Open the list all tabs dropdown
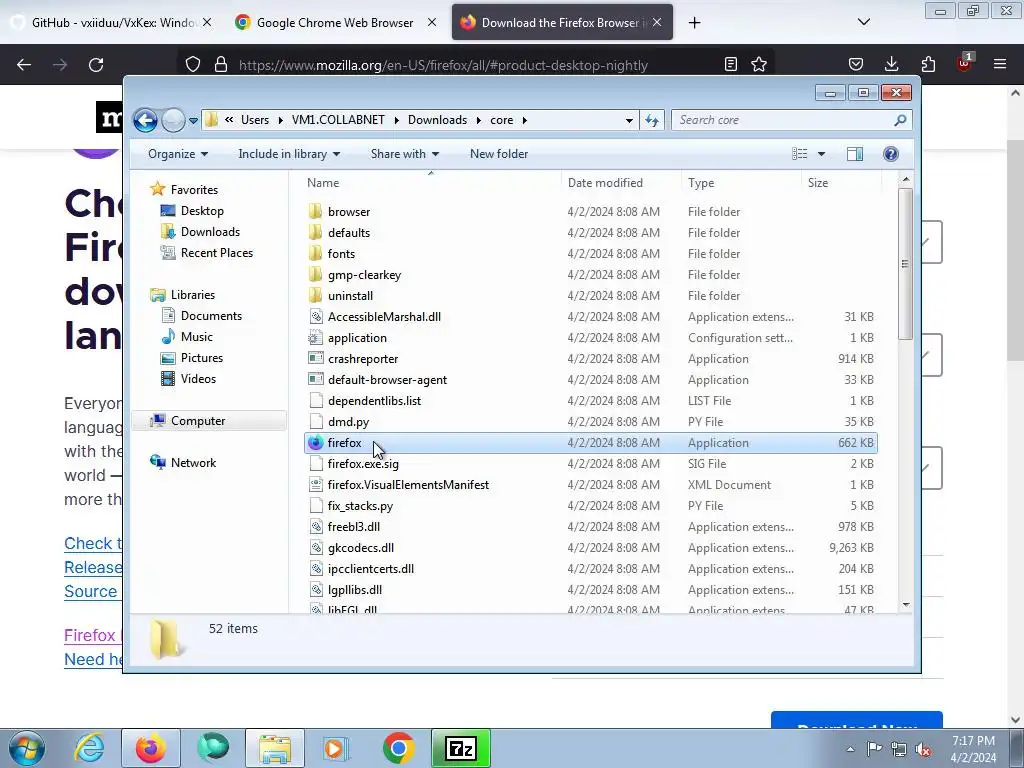 point(863,22)
